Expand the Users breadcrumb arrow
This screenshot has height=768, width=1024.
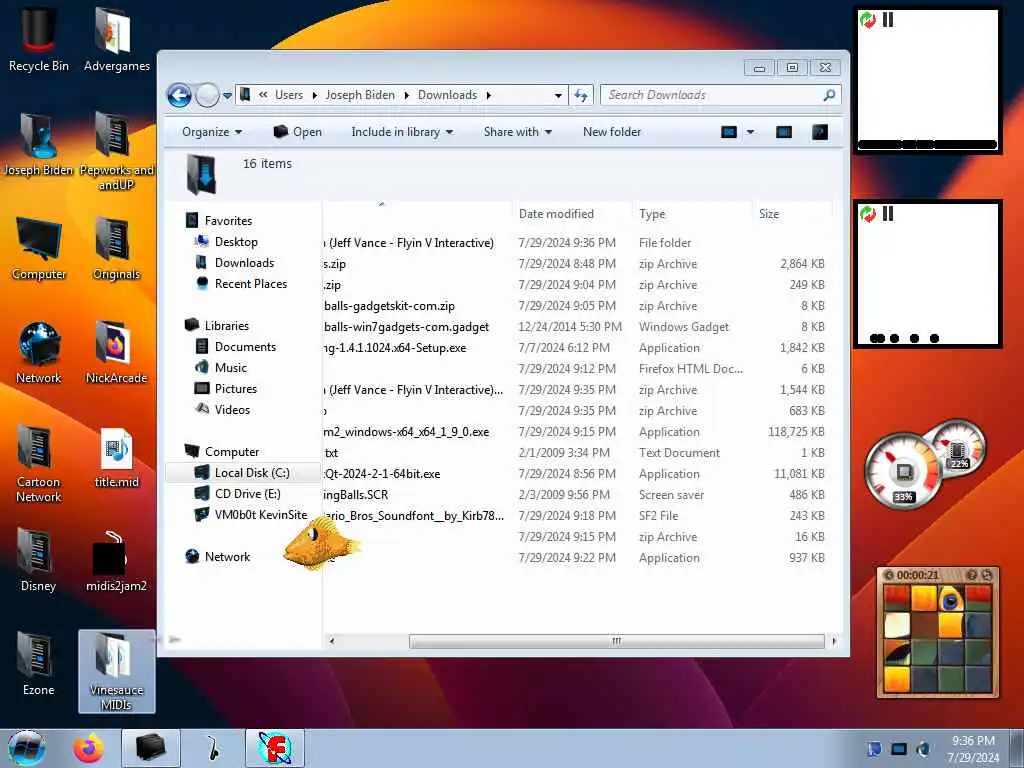314,95
